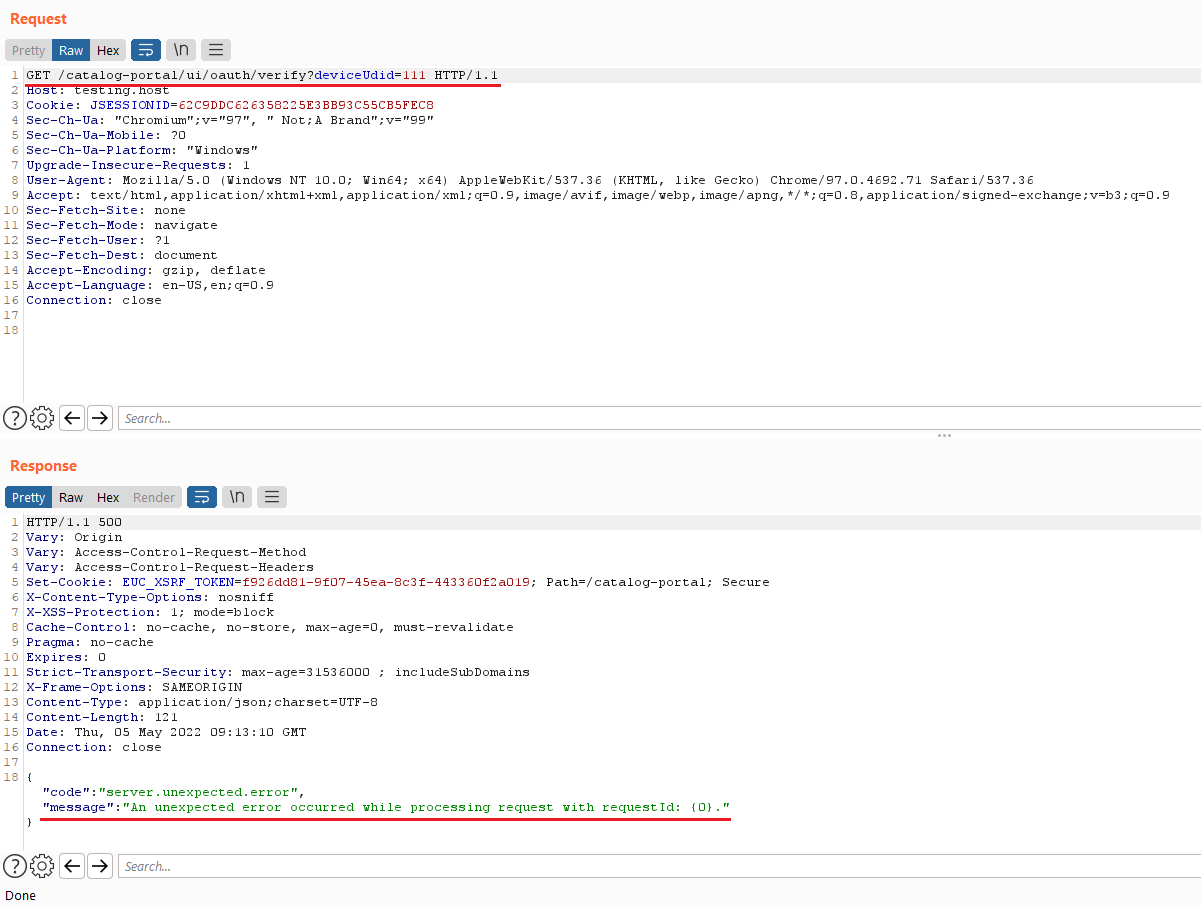The width and height of the screenshot is (1201, 907).
Task: Open search settings gear in Response panel
Action: 42,866
